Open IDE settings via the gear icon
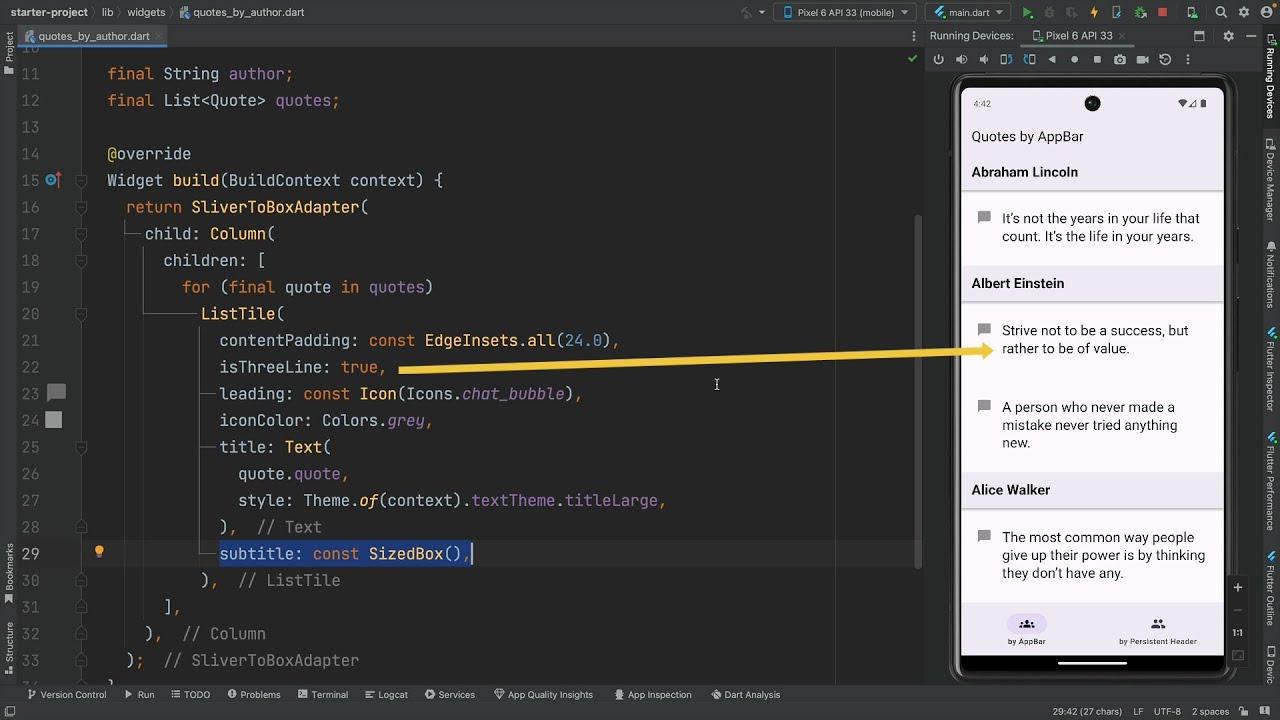Viewport: 1280px width, 720px height. [x=1243, y=12]
